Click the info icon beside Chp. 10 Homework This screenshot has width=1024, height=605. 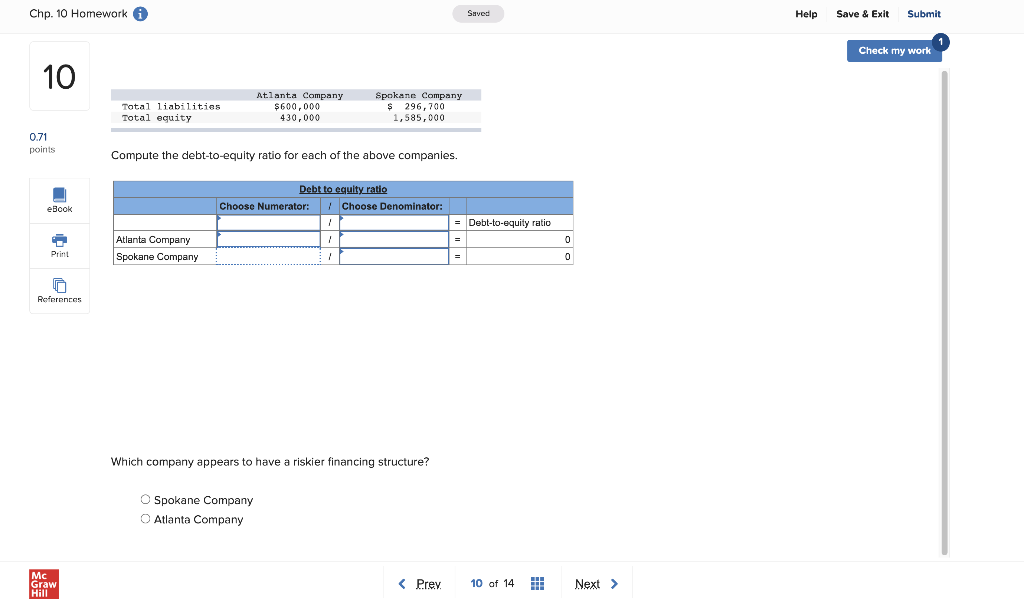coord(138,13)
